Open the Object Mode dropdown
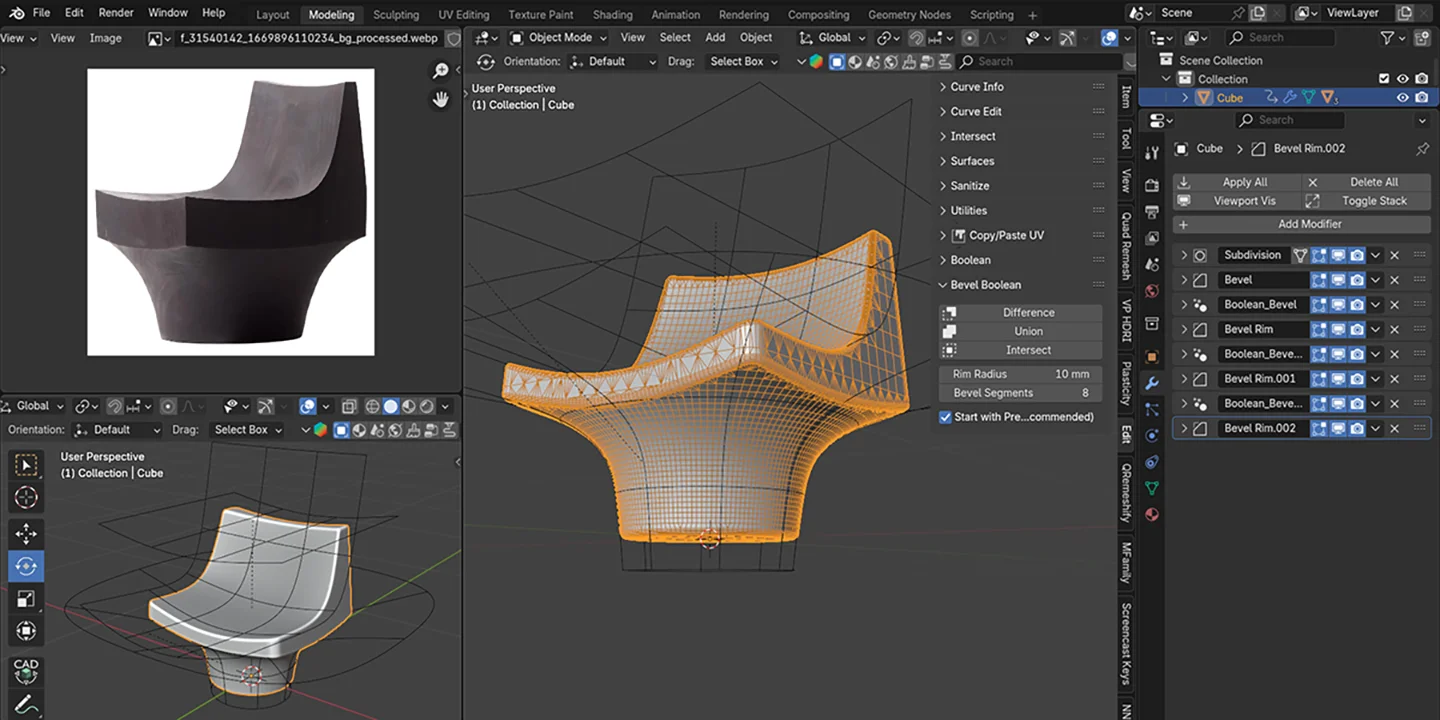The image size is (1440, 720). [556, 37]
